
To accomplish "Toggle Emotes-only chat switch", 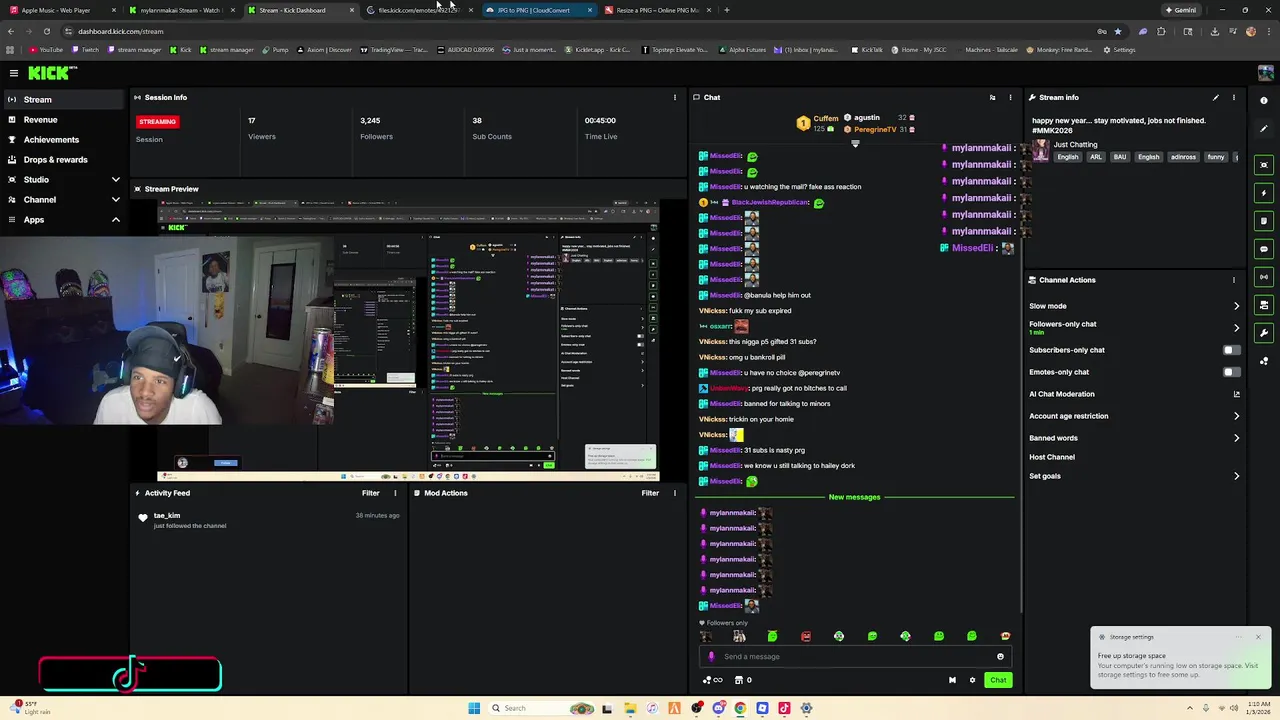I will click(x=1231, y=372).
